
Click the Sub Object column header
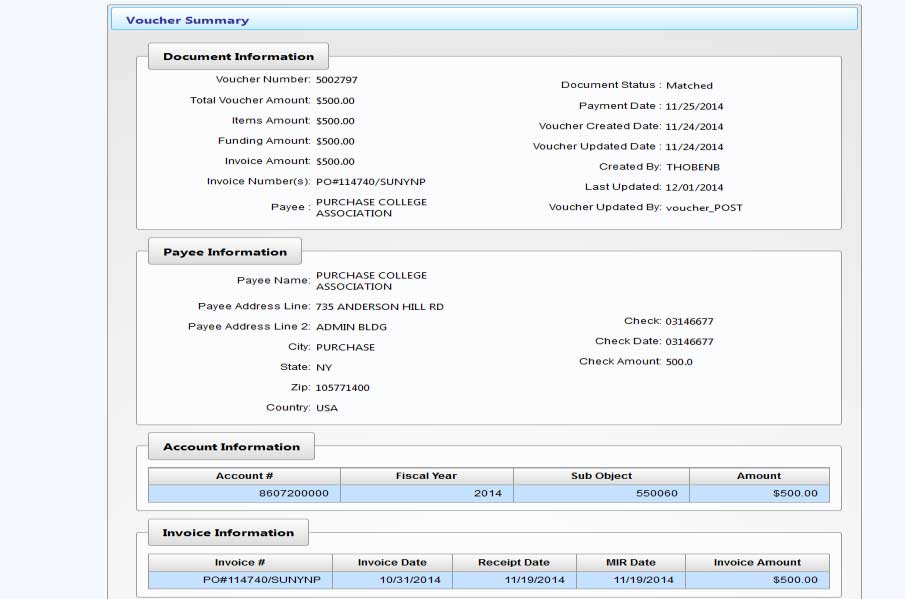tap(601, 476)
